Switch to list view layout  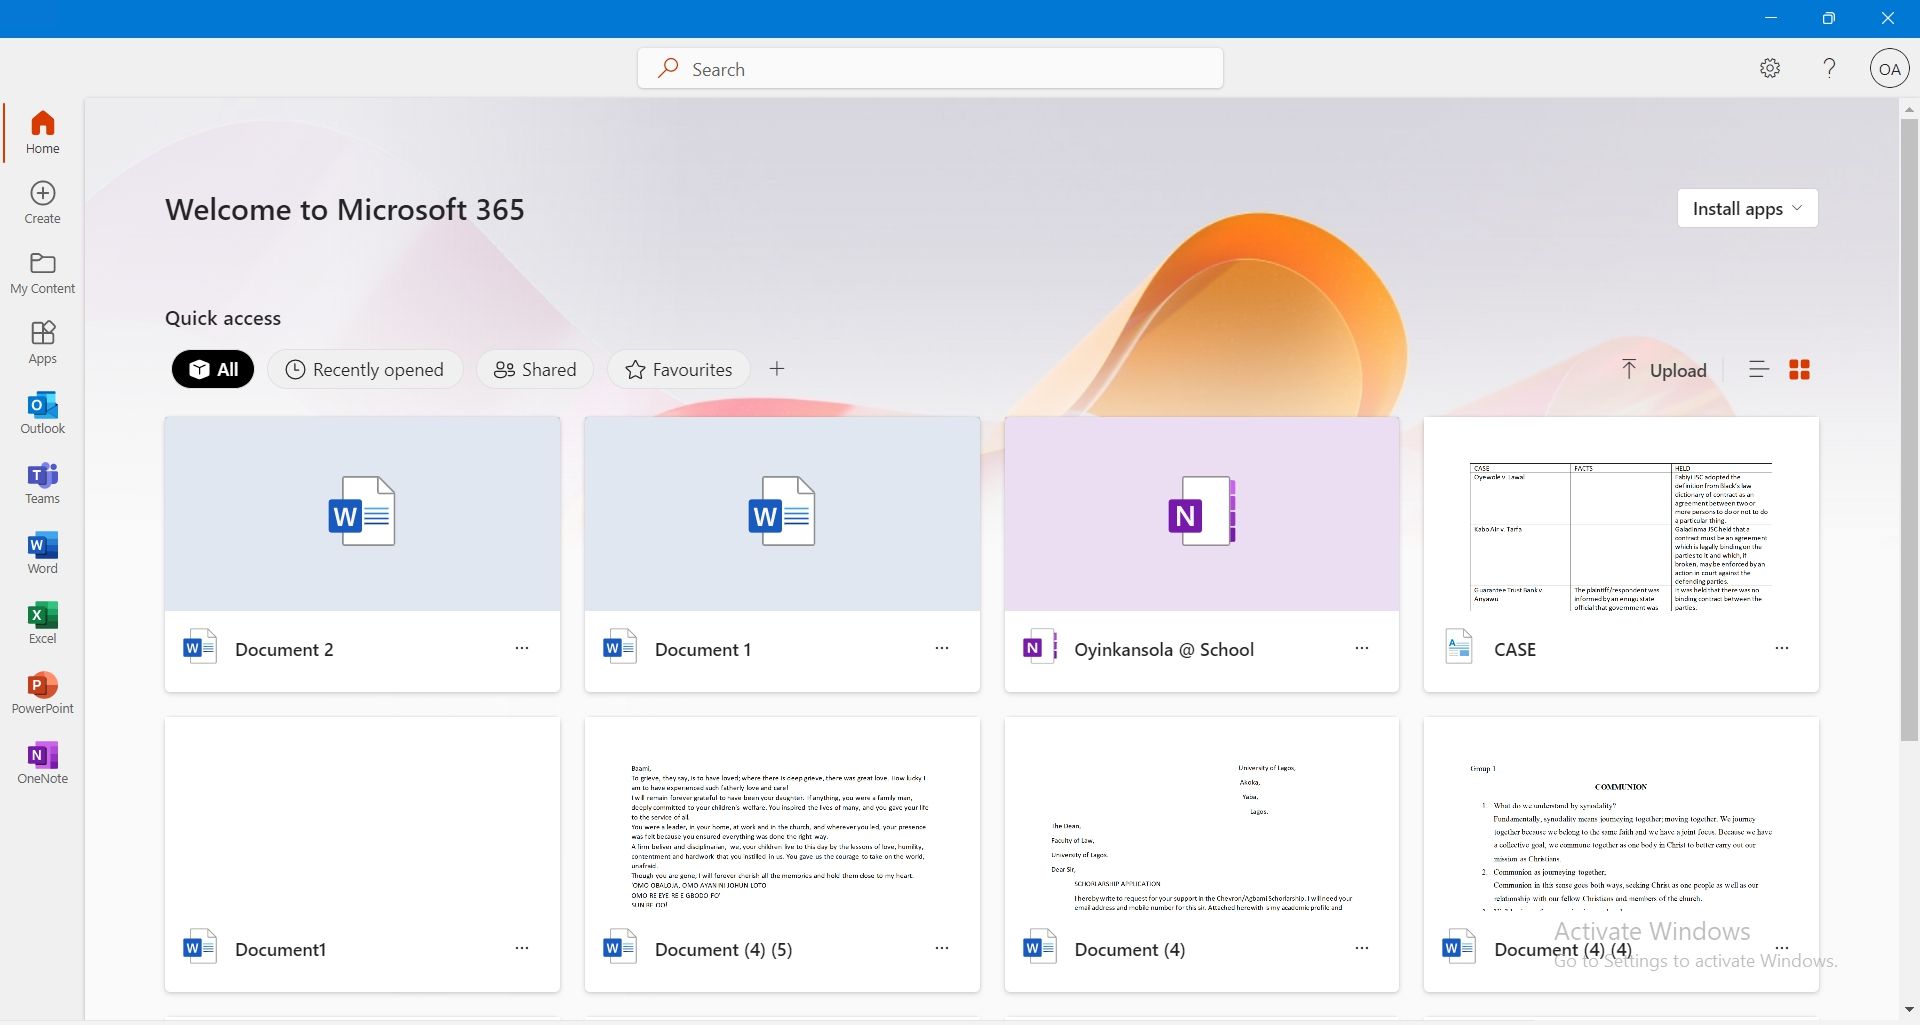[1759, 370]
